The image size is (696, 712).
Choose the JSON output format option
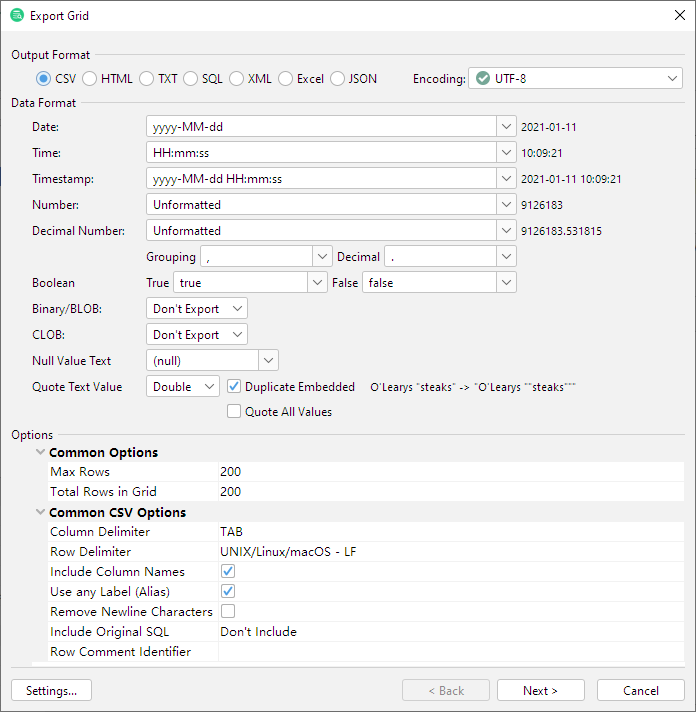pyautogui.click(x=337, y=79)
